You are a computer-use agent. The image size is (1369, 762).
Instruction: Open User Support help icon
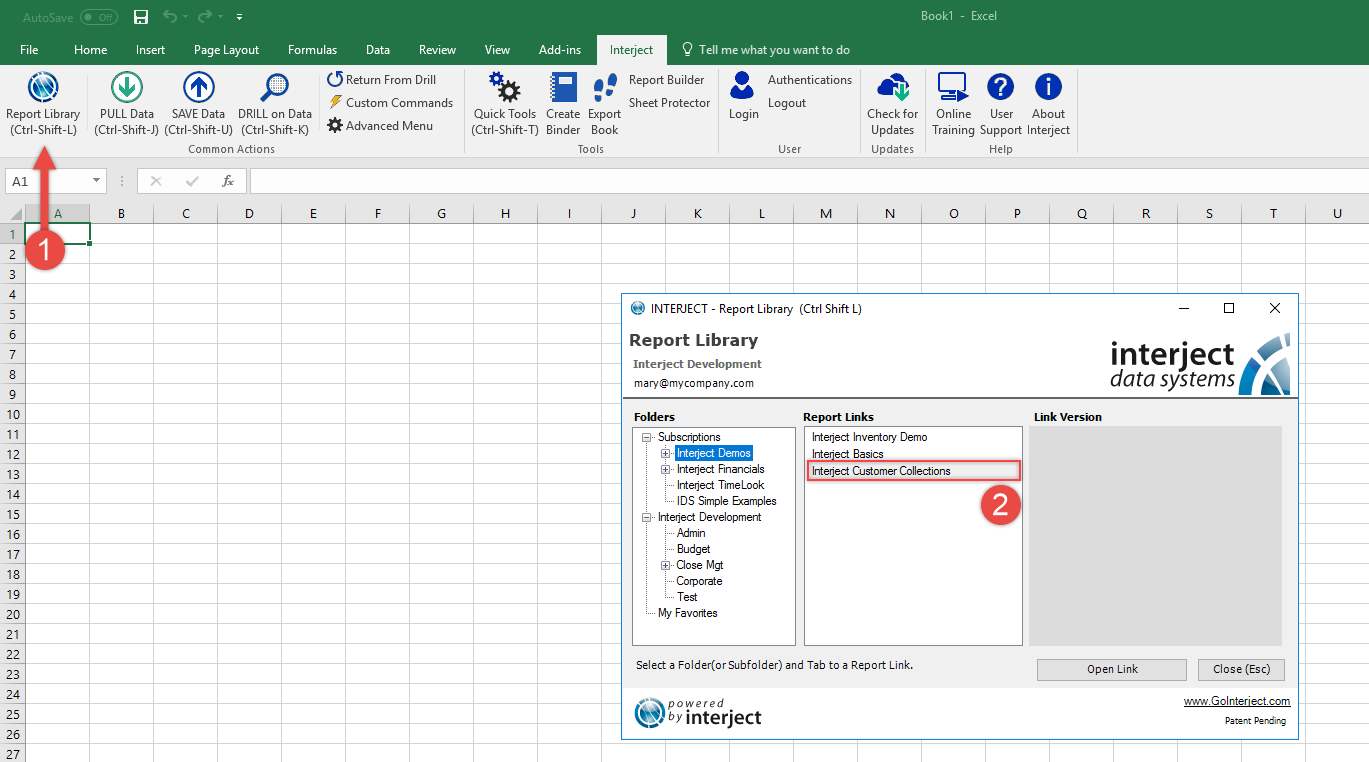pyautogui.click(x=1001, y=87)
